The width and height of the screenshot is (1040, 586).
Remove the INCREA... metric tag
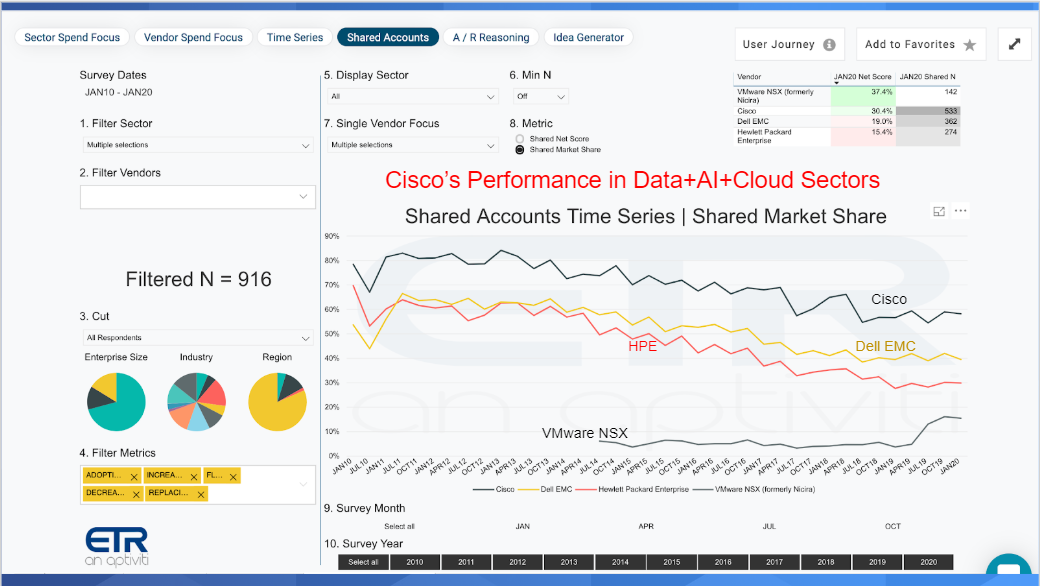[x=194, y=477]
